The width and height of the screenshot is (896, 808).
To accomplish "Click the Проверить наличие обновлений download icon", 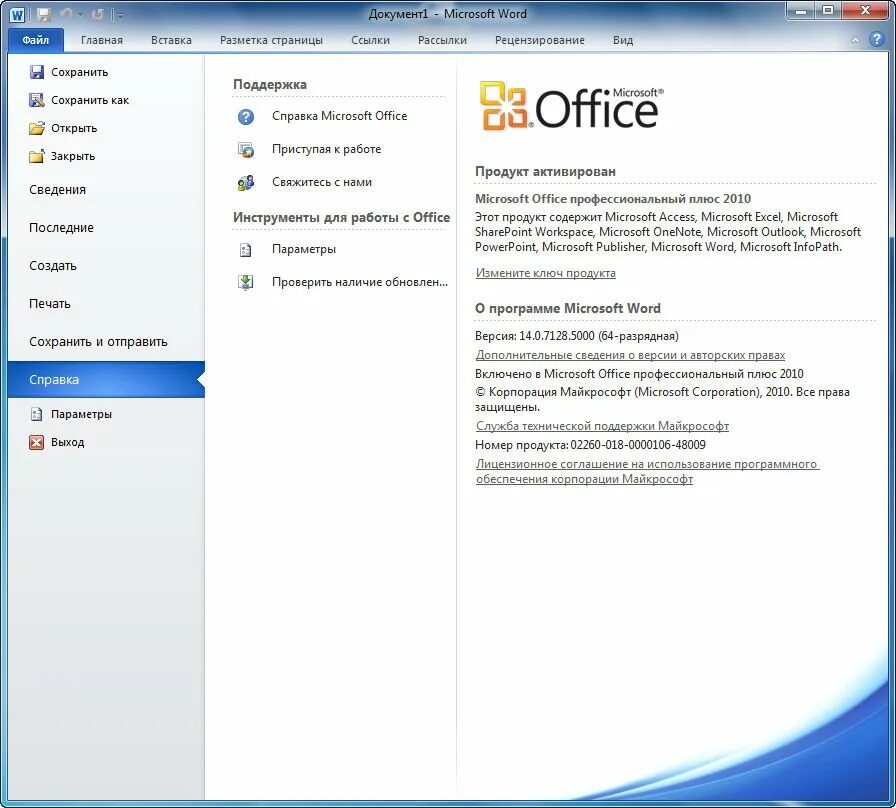I will click(246, 282).
